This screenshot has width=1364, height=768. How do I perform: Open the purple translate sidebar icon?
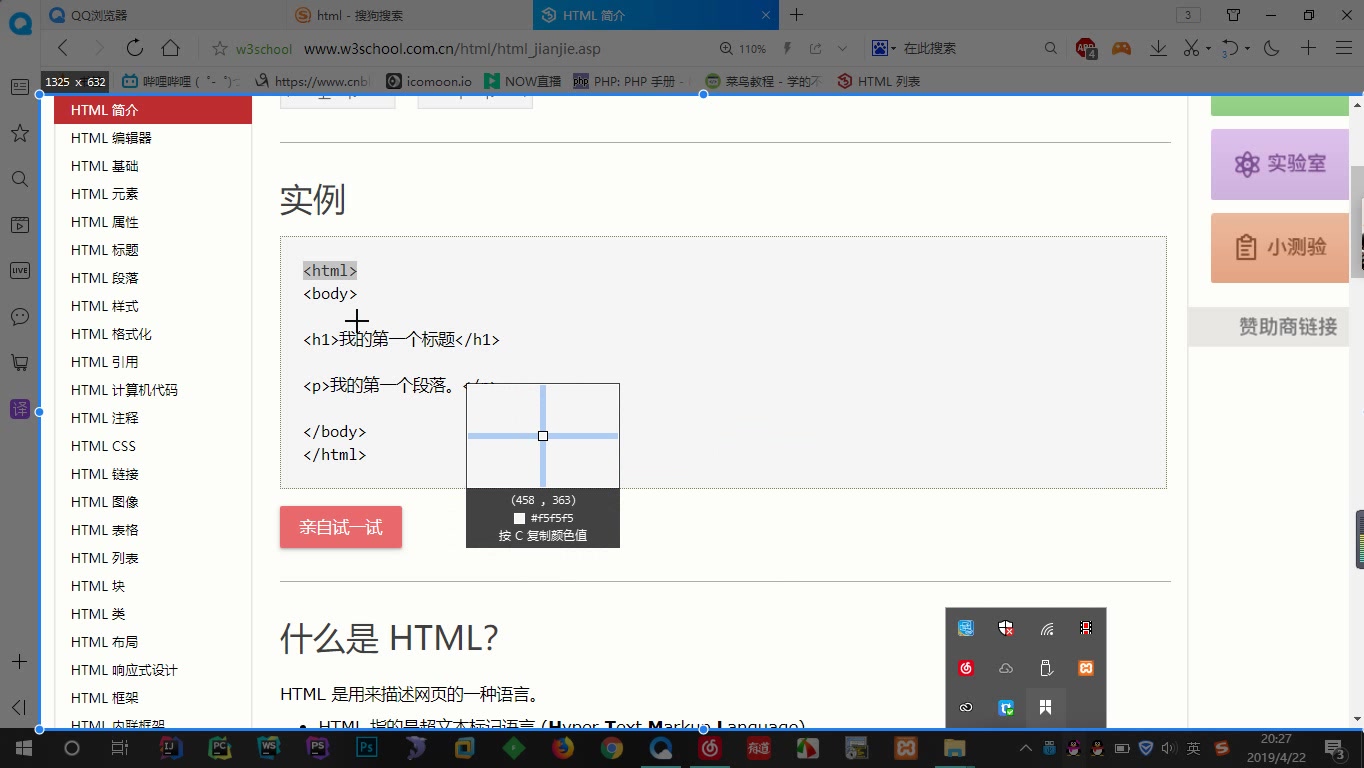pos(20,408)
